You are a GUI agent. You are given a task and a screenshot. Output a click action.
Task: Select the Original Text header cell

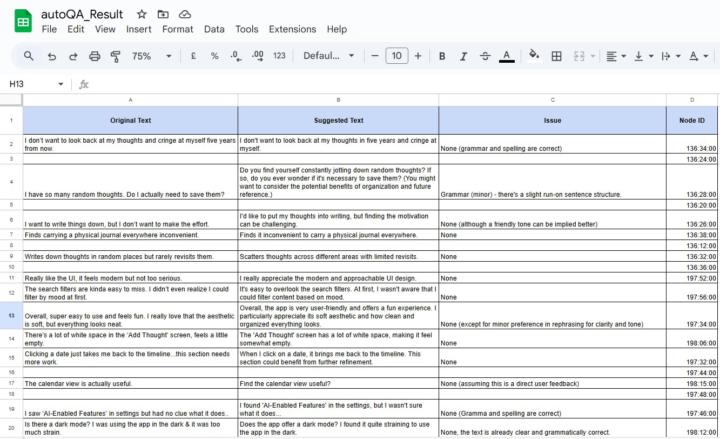tap(130, 120)
